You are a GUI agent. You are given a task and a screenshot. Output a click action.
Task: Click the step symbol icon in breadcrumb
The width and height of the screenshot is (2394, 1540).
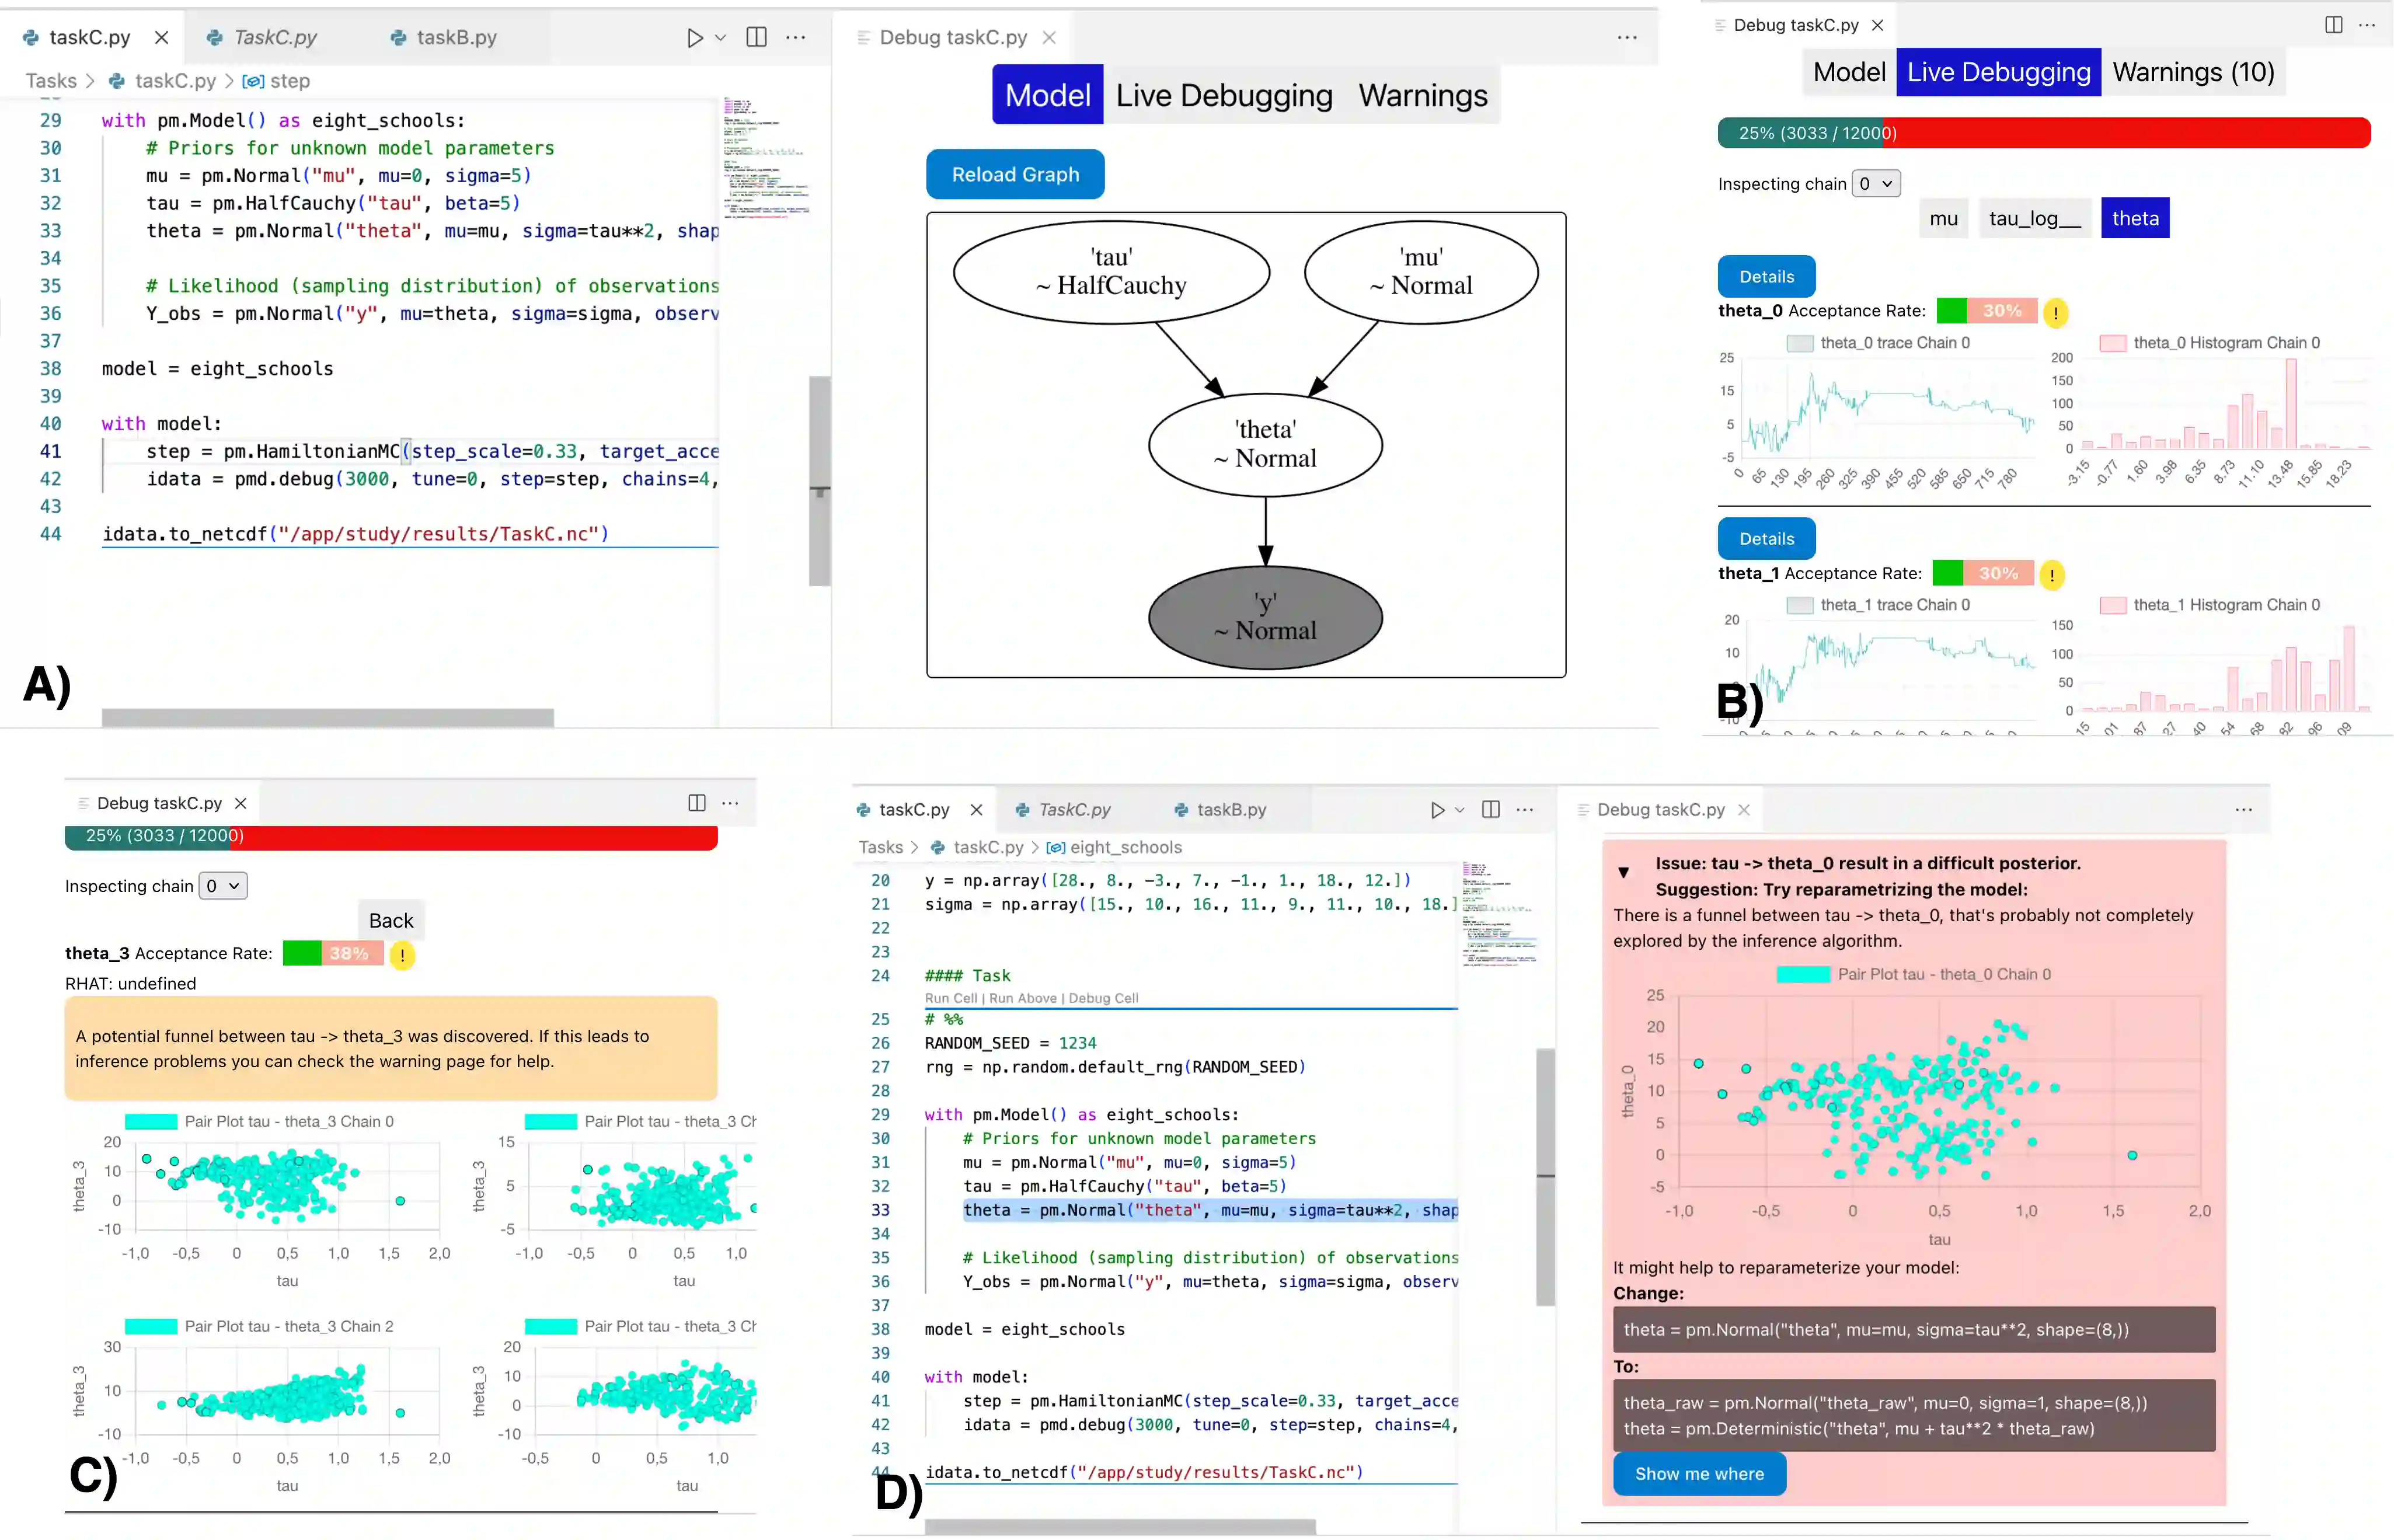pyautogui.click(x=253, y=81)
